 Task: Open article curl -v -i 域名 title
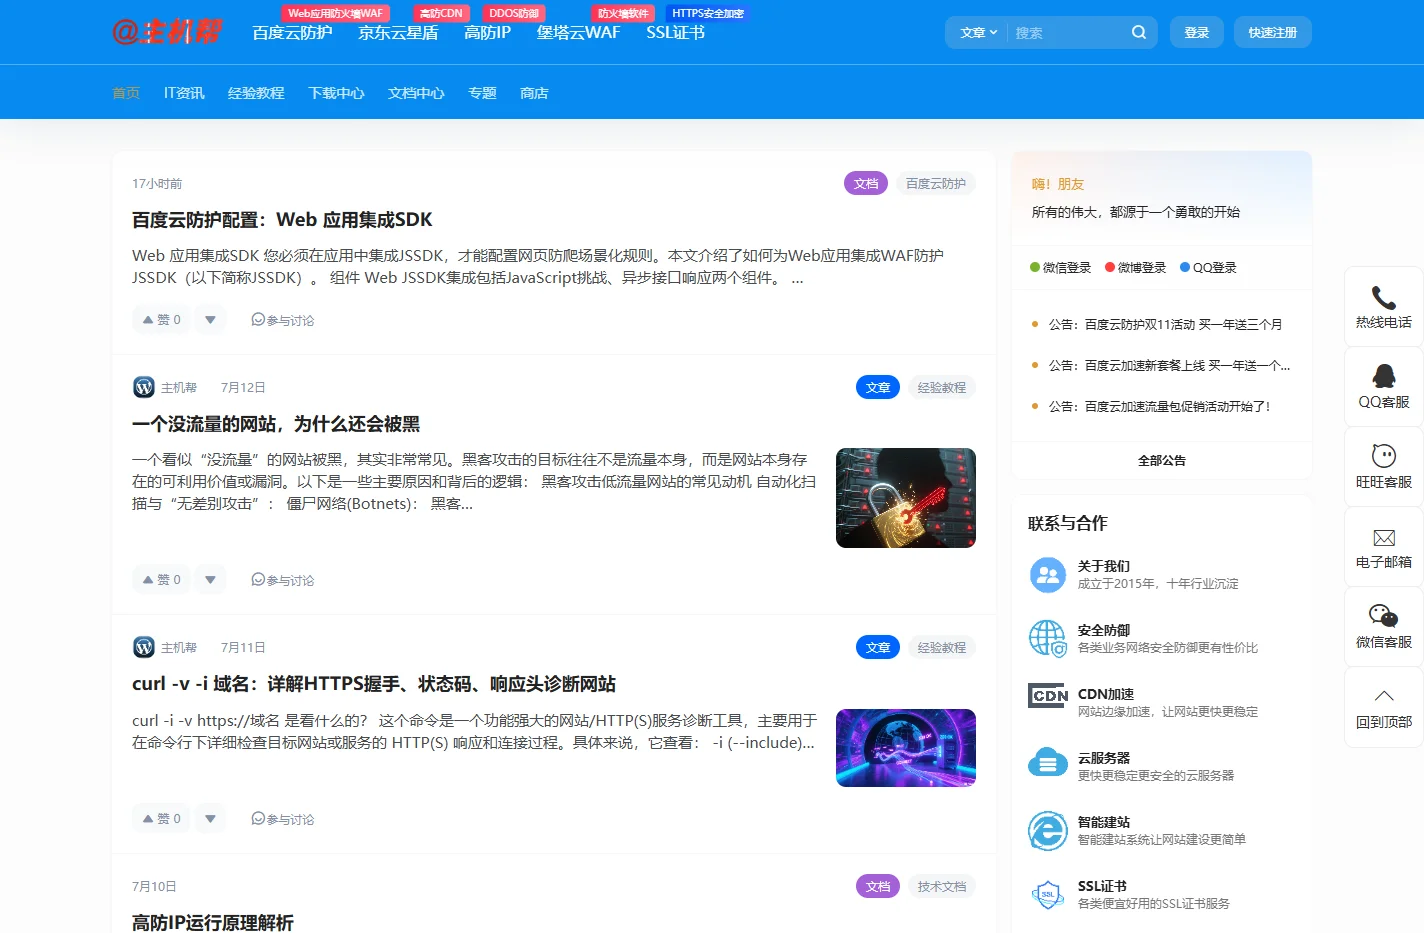point(374,684)
